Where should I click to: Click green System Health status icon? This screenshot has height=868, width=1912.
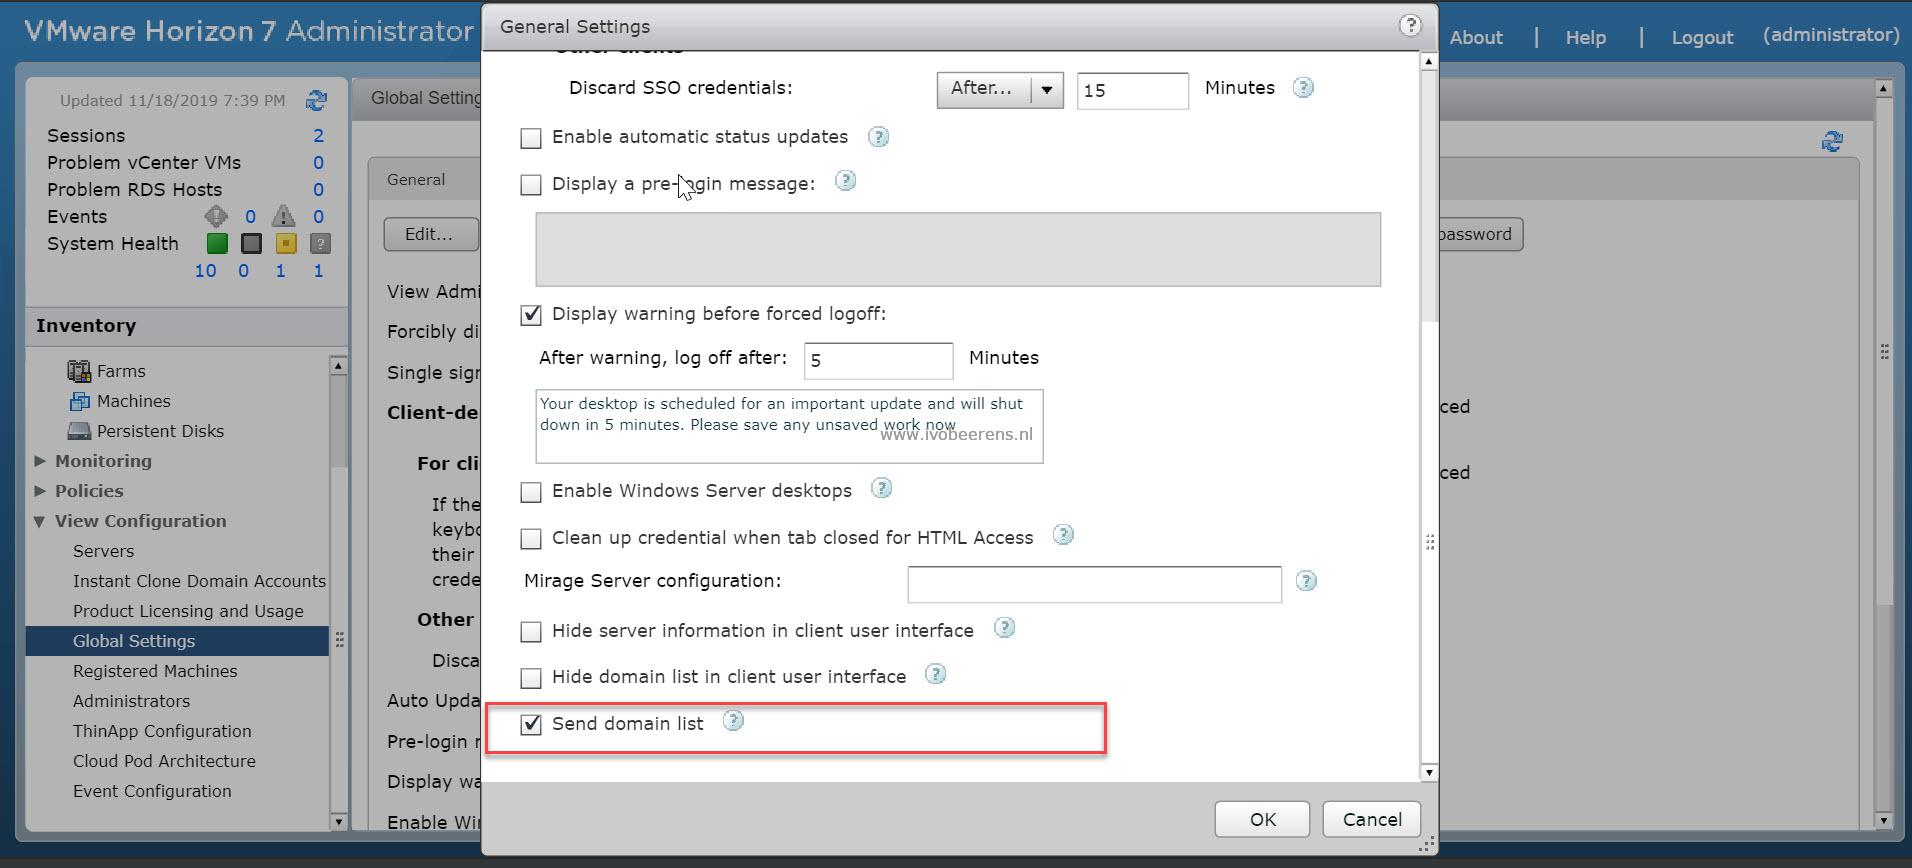tap(217, 243)
